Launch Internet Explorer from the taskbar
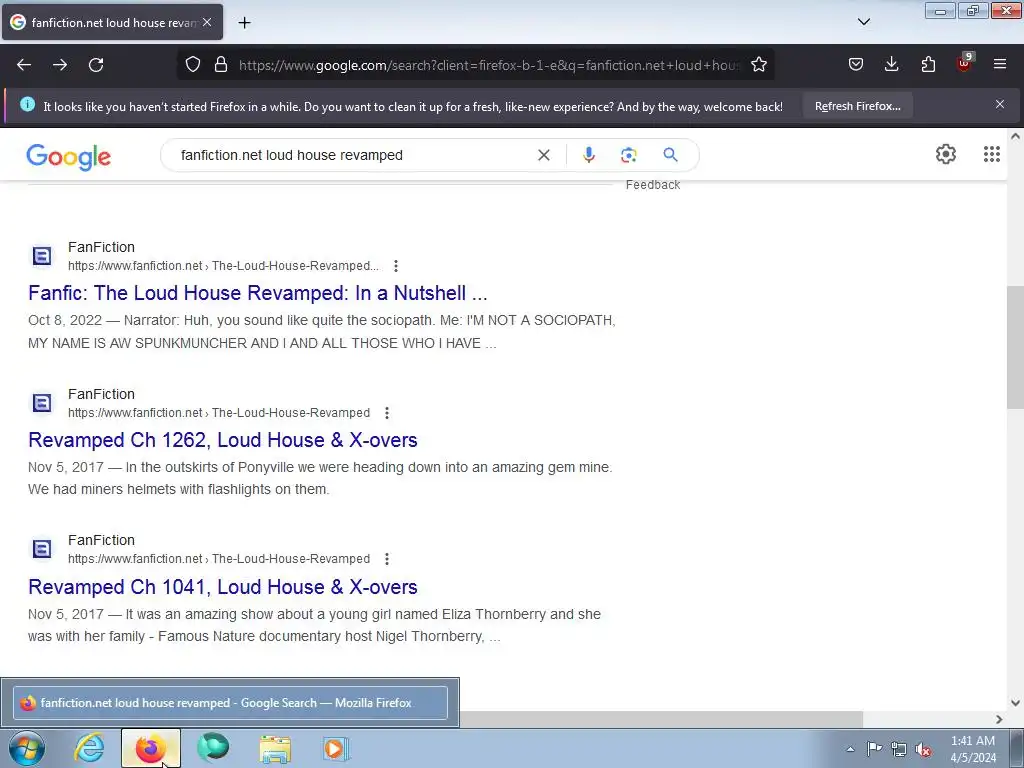The width and height of the screenshot is (1024, 768). 89,748
